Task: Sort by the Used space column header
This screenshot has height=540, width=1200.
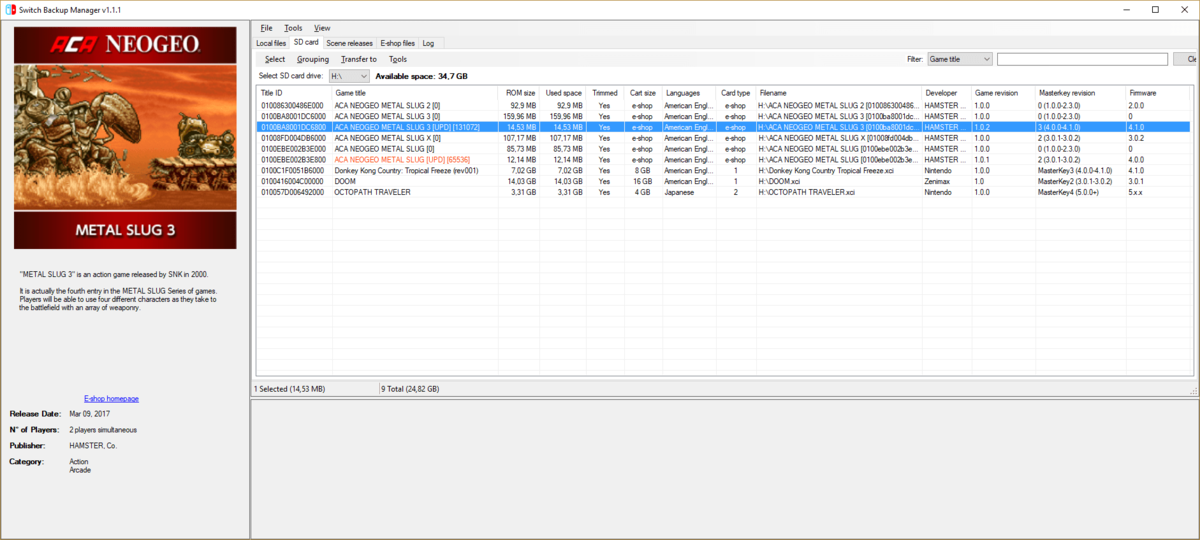Action: point(563,92)
